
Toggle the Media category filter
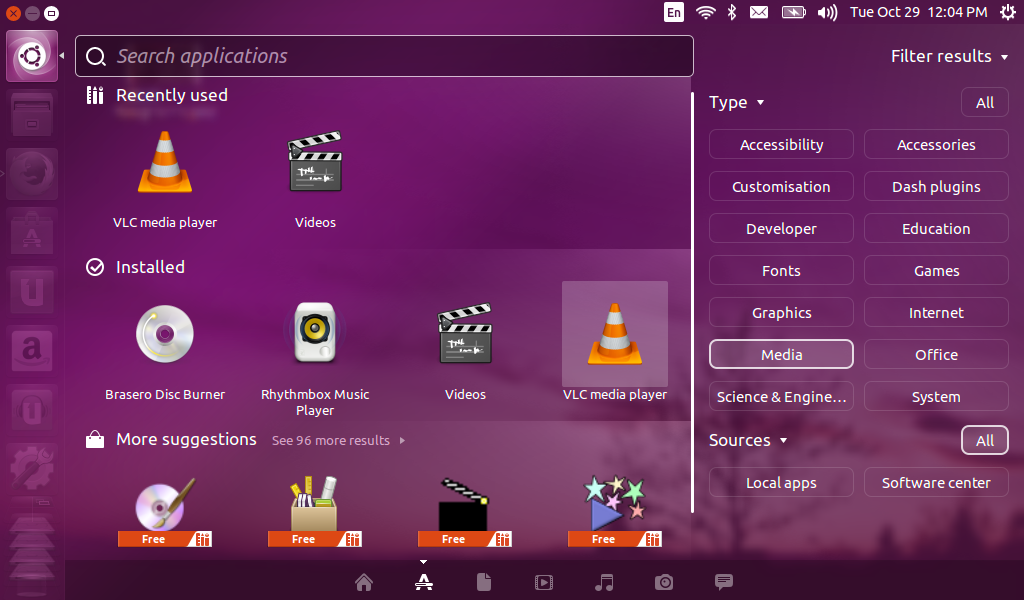pyautogui.click(x=781, y=354)
